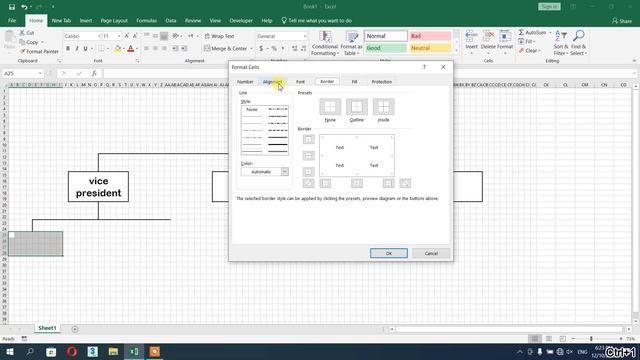
Task: Click Delete cells icon in Cells group
Action: pos(488,37)
